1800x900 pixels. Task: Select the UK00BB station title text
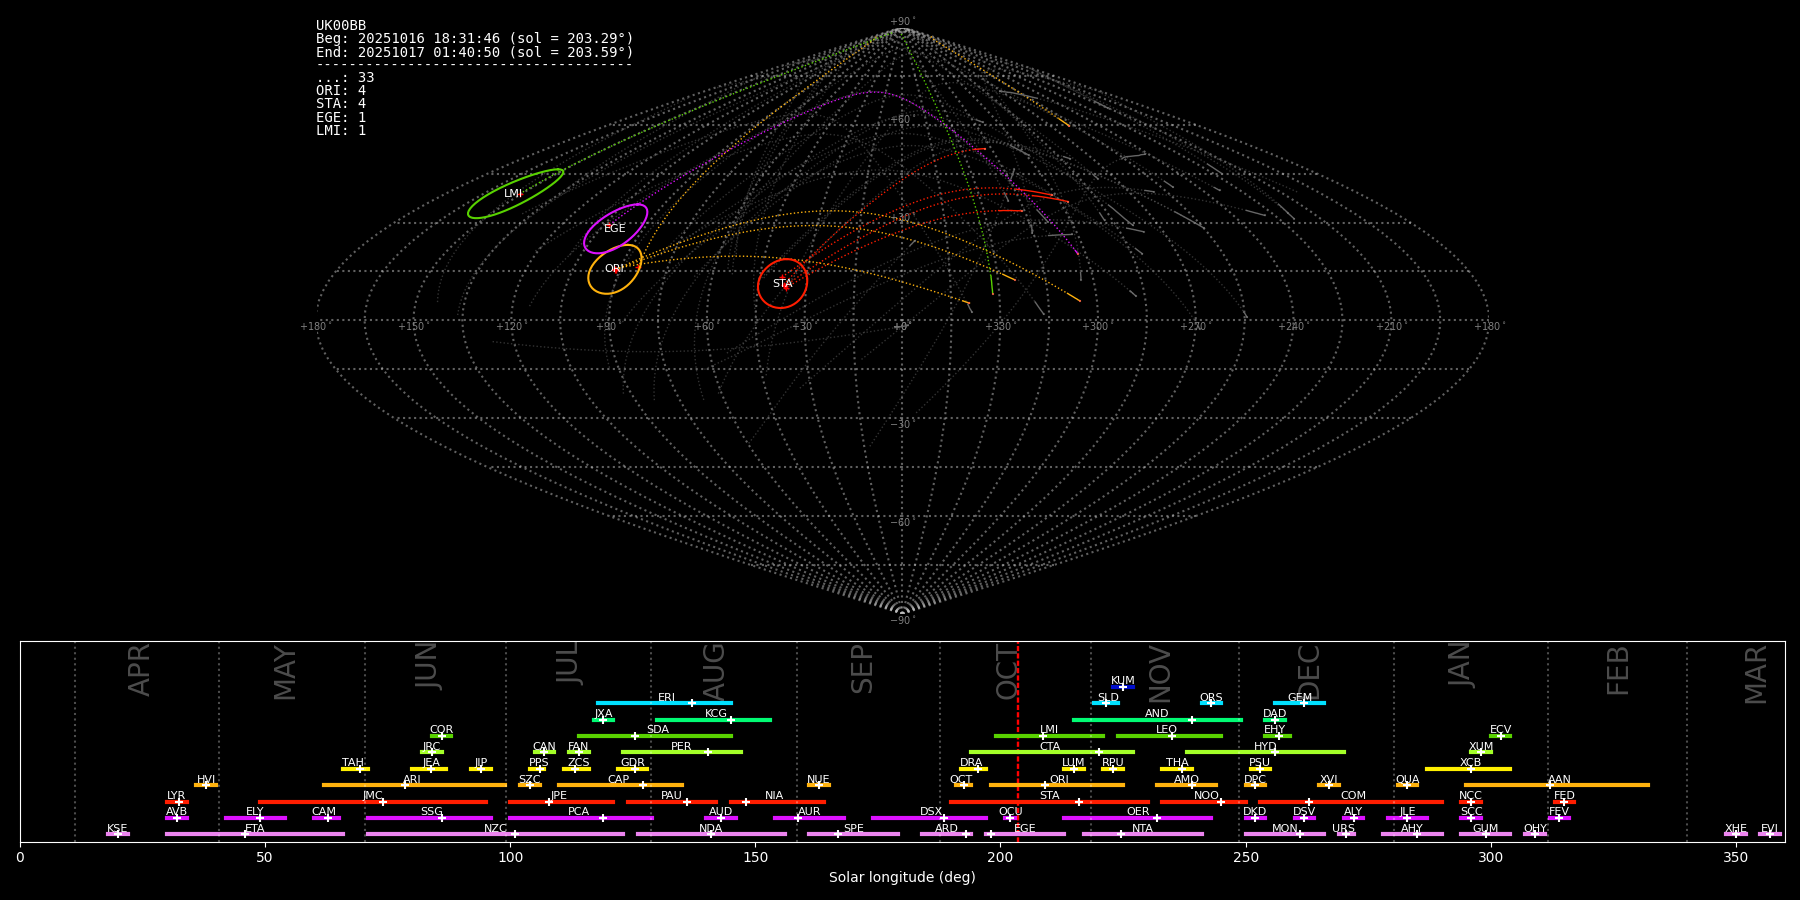coord(341,25)
